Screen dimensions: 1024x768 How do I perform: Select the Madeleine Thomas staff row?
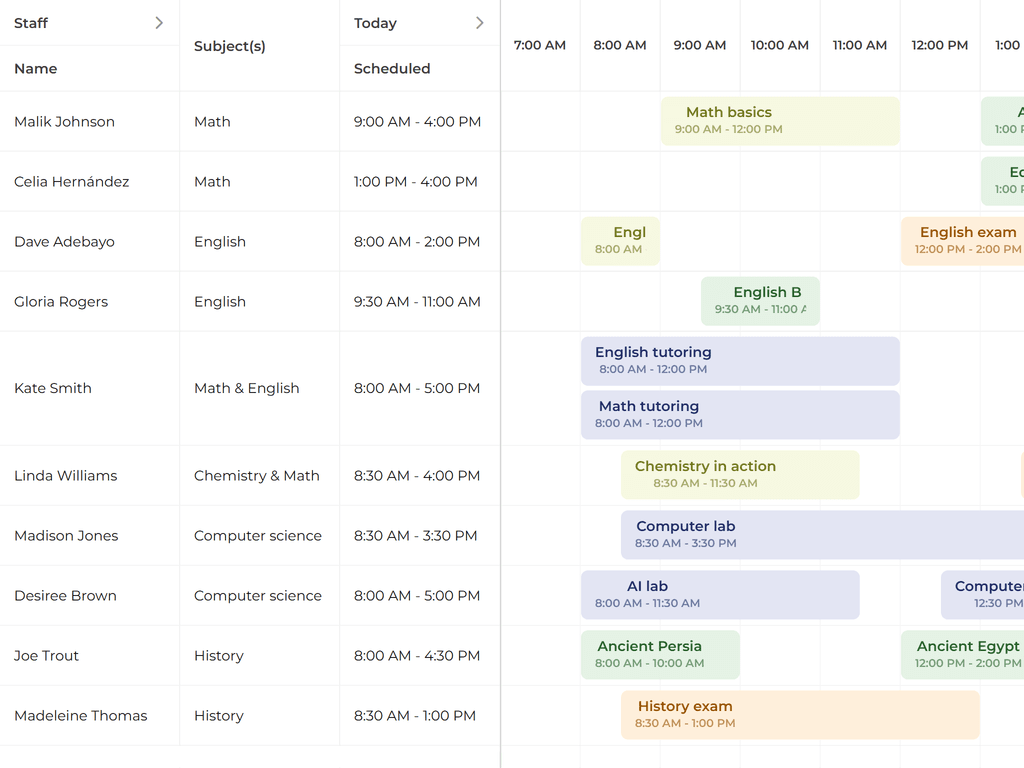click(x=81, y=716)
